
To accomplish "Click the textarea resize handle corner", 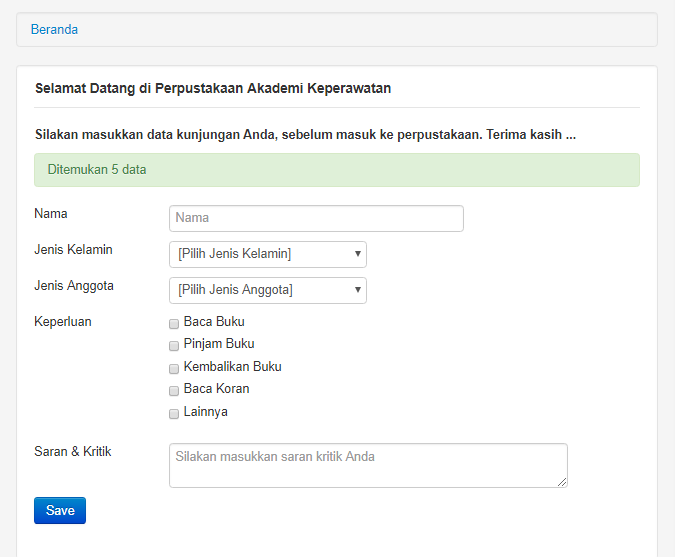I will [563, 483].
